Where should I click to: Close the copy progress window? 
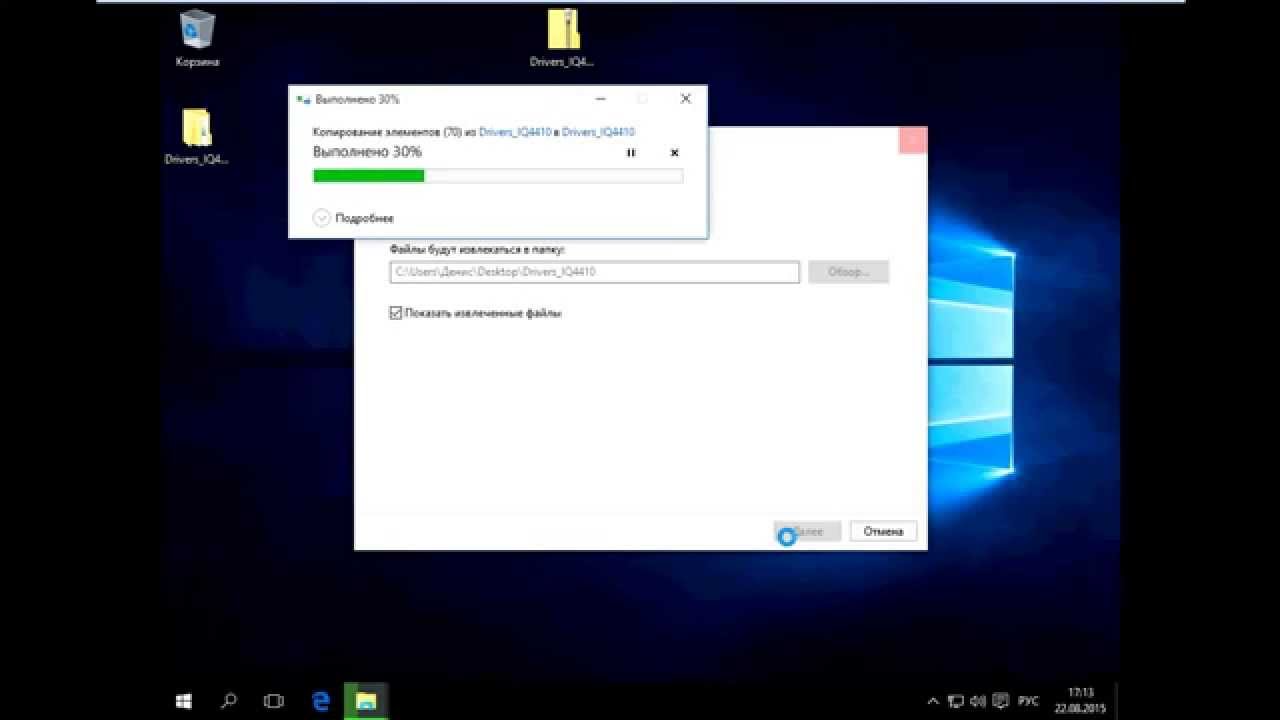click(685, 99)
